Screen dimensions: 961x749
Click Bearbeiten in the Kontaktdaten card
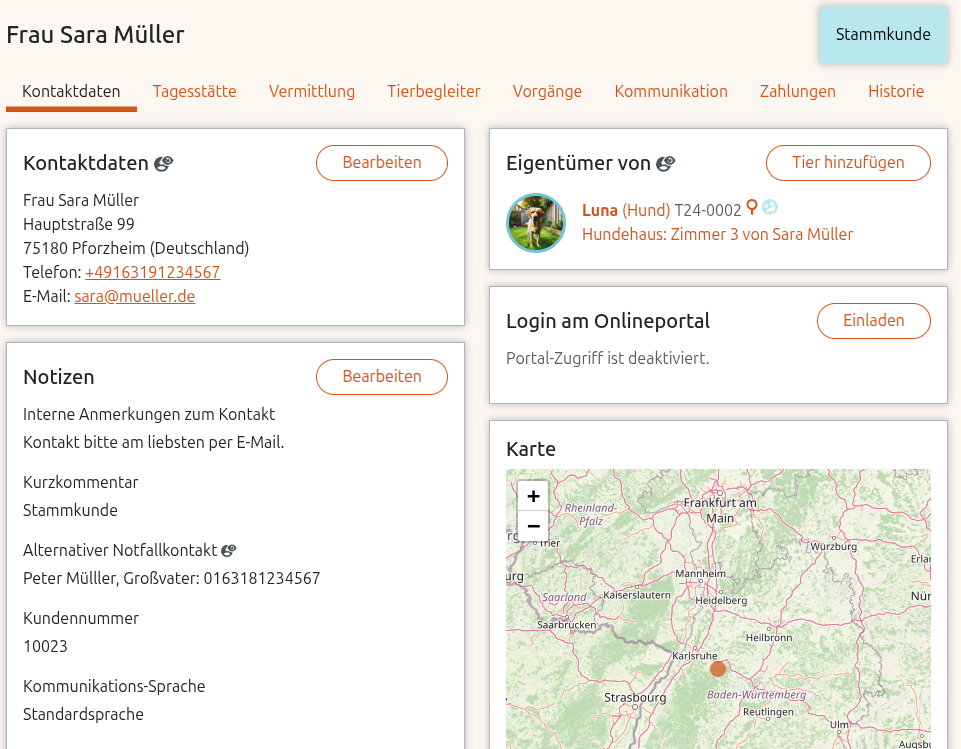(x=381, y=162)
